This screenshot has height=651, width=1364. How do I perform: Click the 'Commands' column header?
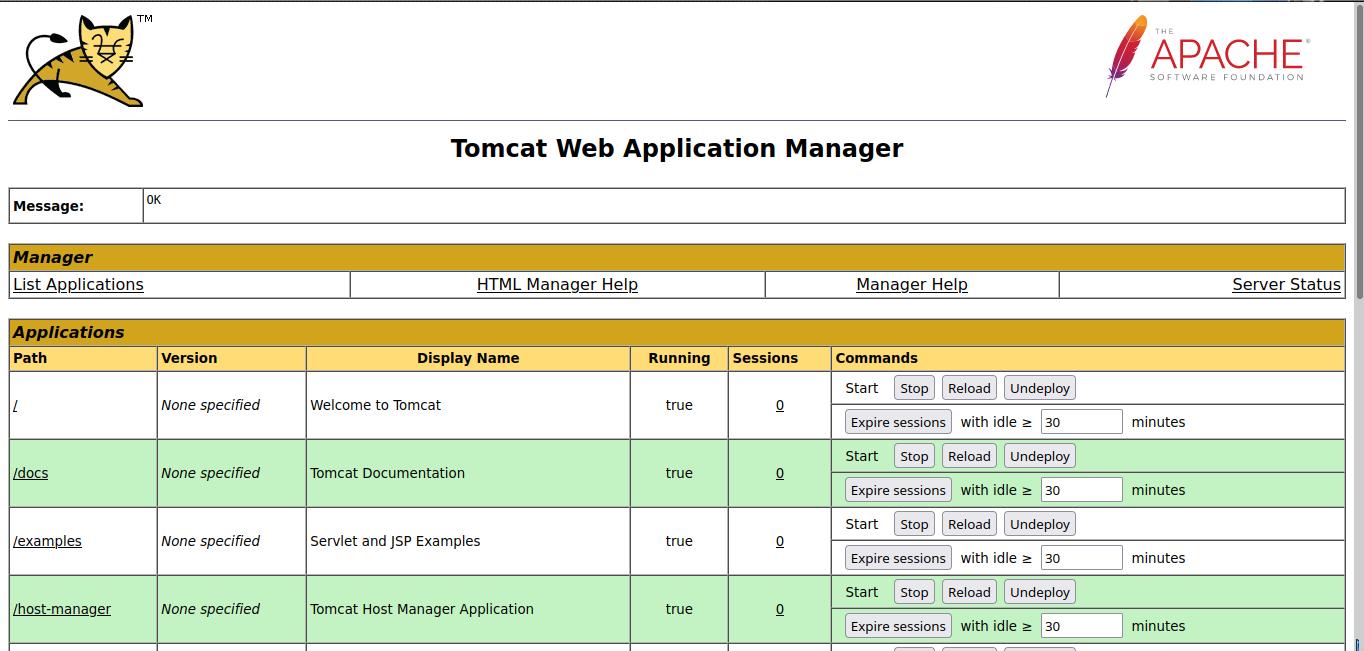pos(877,358)
